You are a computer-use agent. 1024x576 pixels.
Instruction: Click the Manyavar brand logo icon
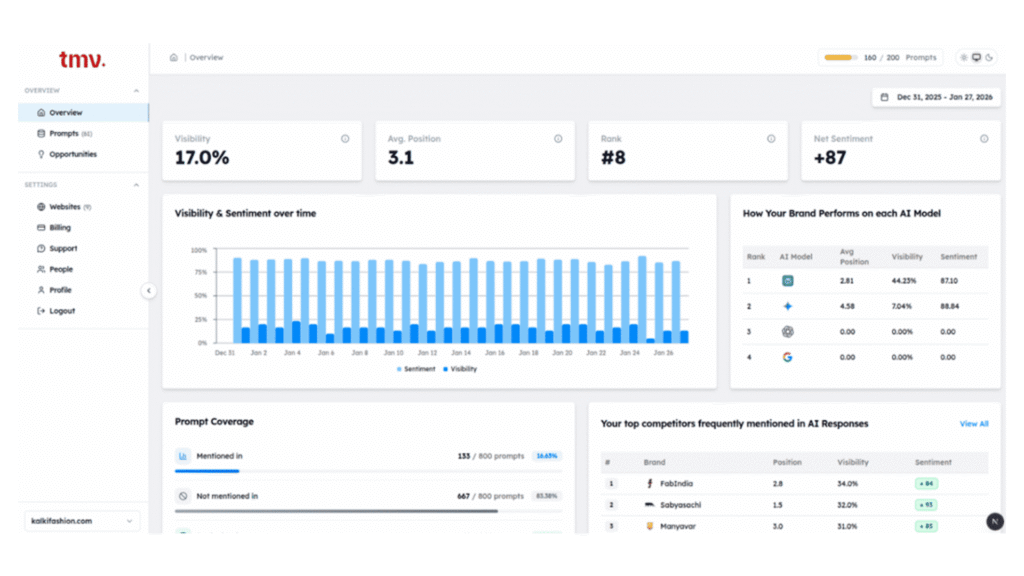click(649, 526)
